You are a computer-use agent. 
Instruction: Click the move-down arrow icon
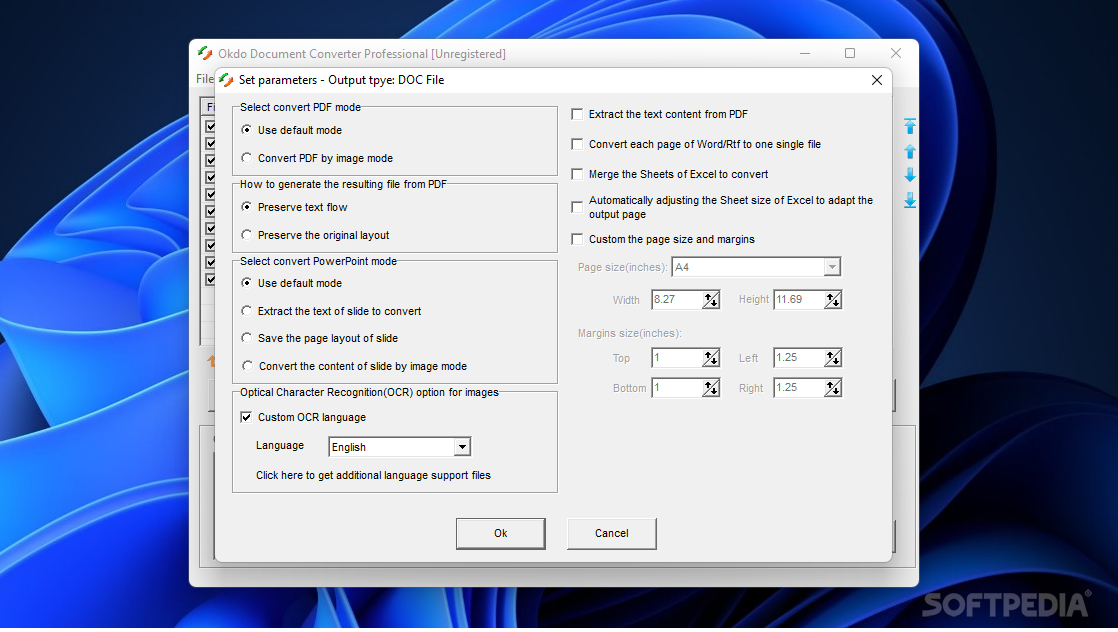click(x=910, y=175)
